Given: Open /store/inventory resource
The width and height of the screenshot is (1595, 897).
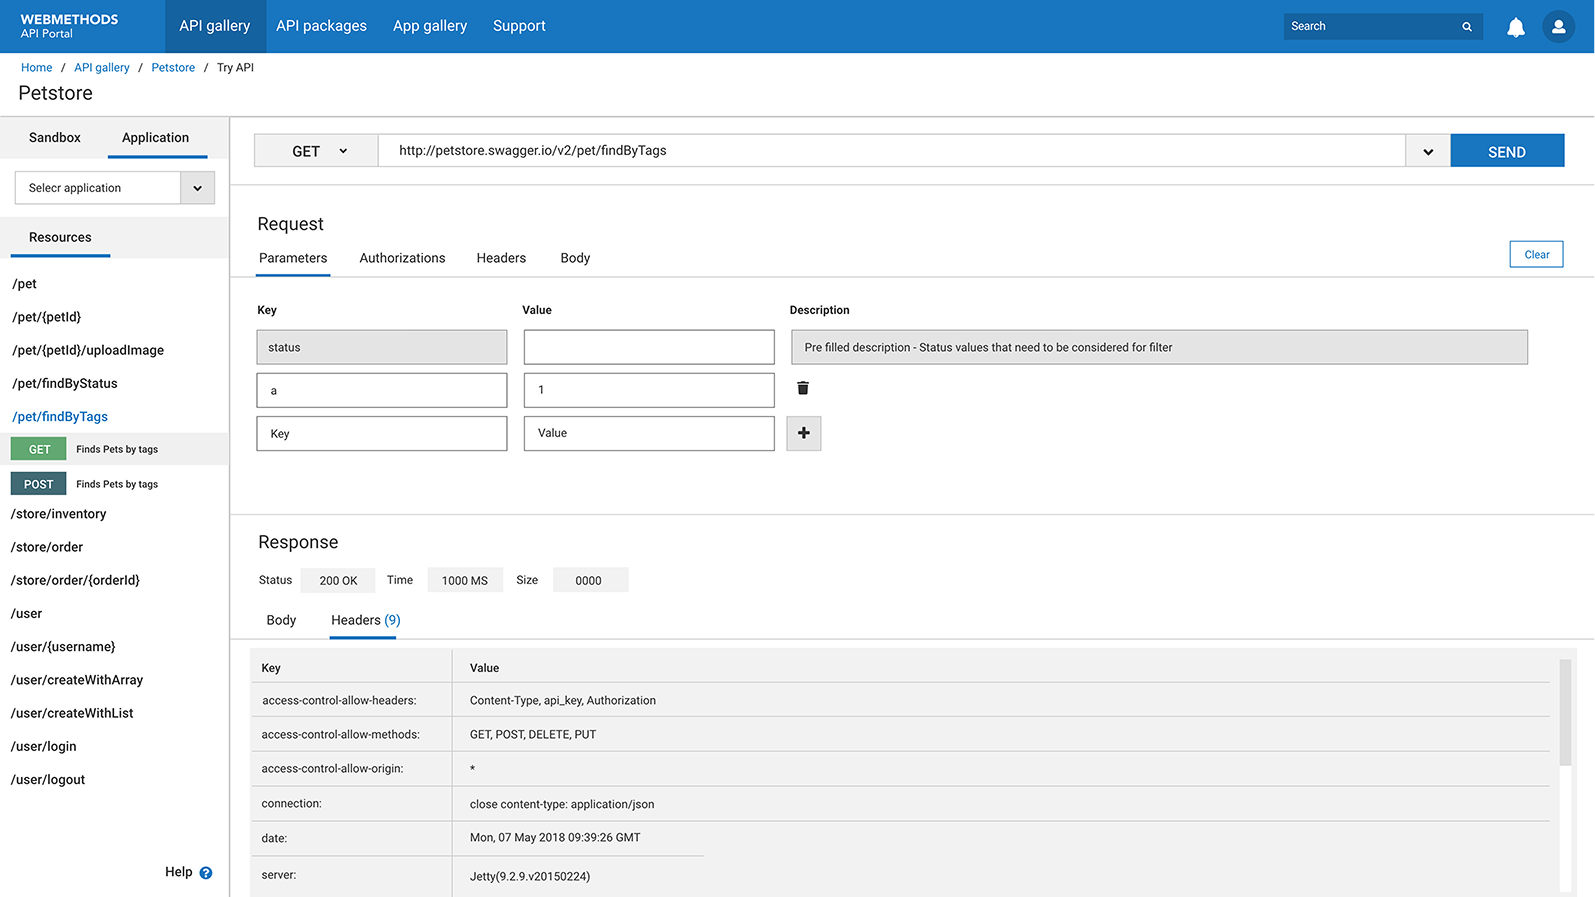Looking at the screenshot, I should (x=58, y=514).
